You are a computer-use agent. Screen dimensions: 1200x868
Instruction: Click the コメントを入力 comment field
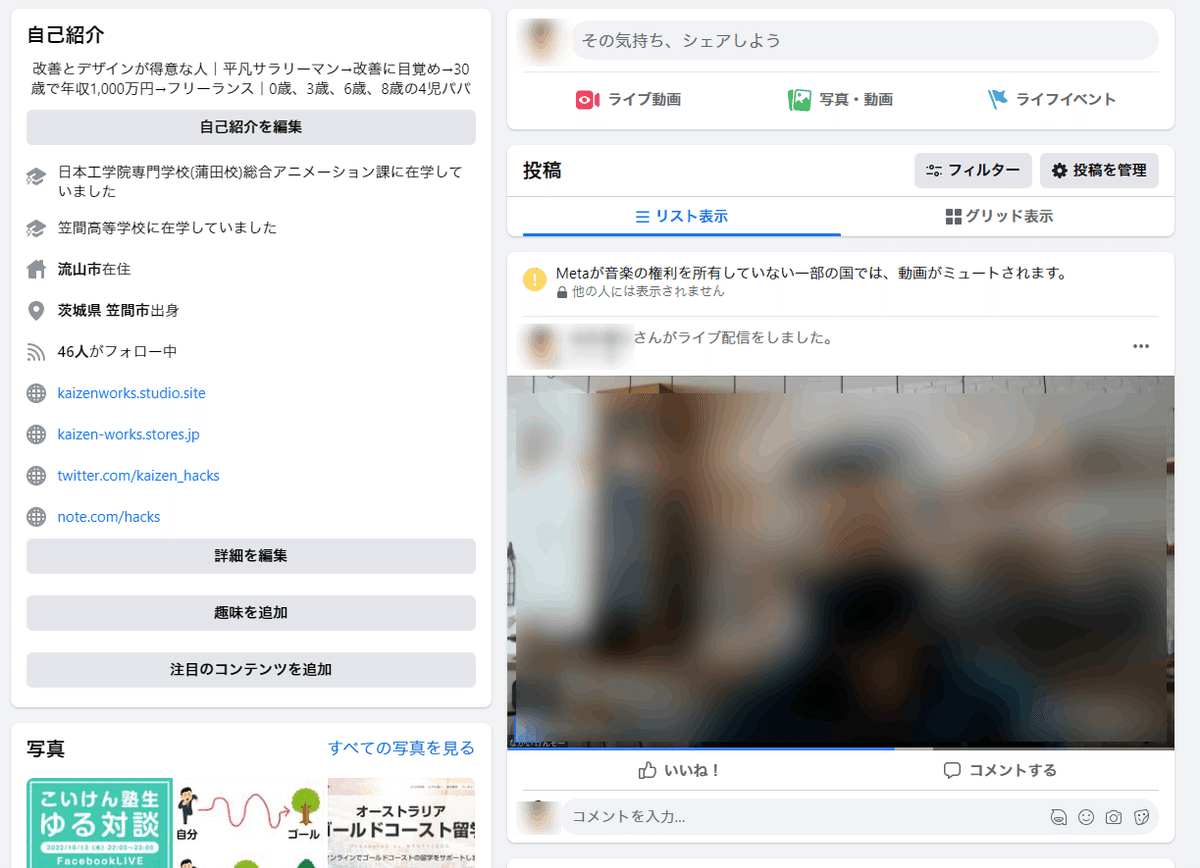pyautogui.click(x=805, y=817)
